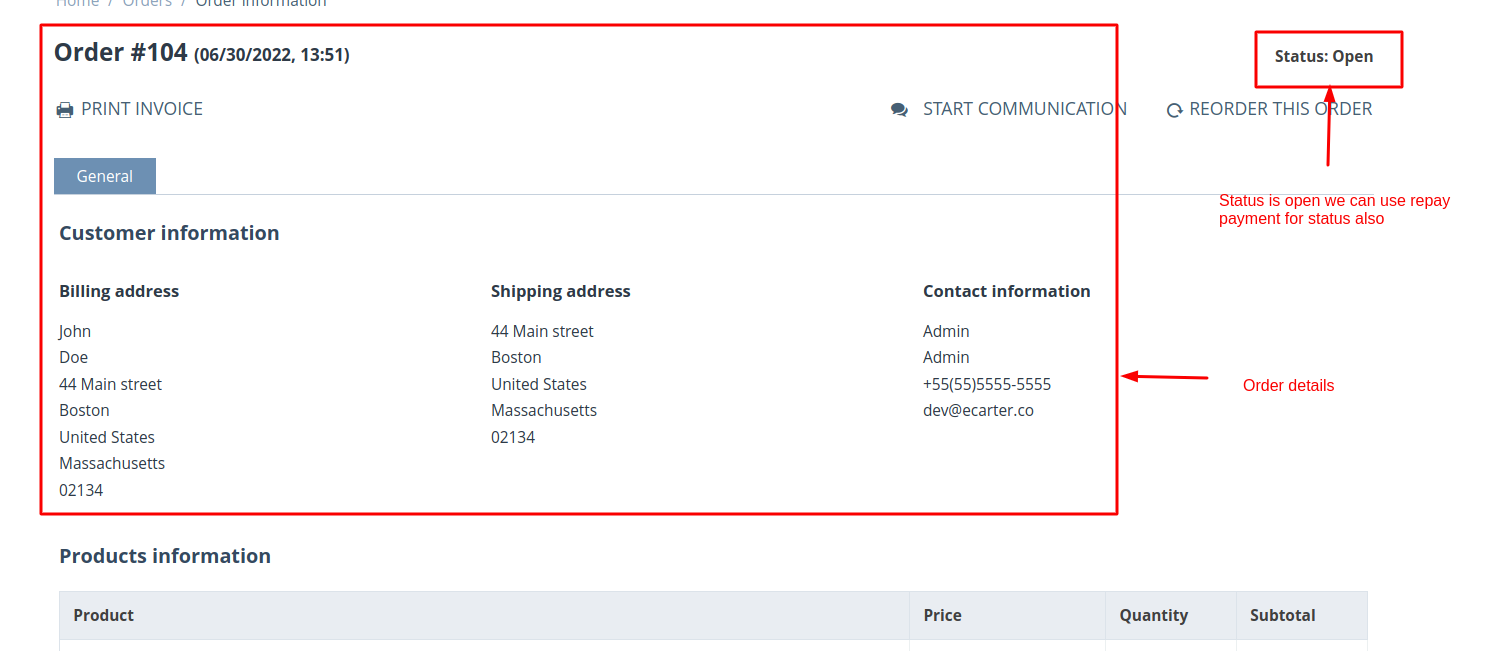Navigate to Orders breadcrumb link
The height and width of the screenshot is (651, 1499).
point(147,3)
